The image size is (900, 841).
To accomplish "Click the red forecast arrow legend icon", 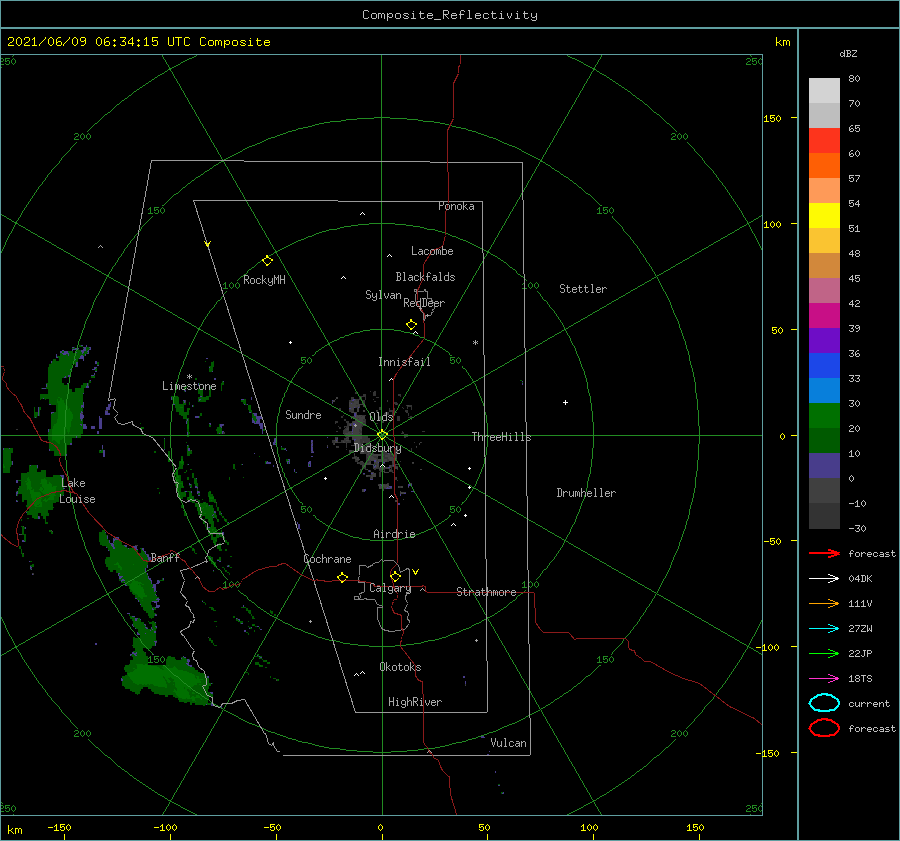I will 824,553.
